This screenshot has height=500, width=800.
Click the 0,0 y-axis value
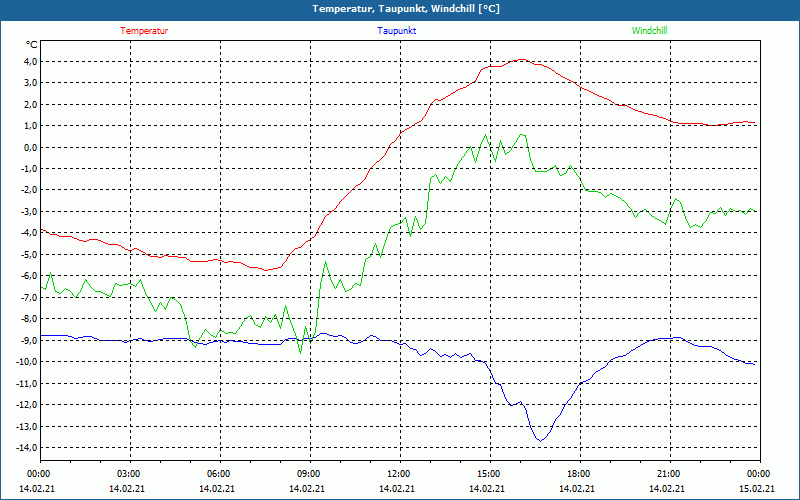coord(30,147)
